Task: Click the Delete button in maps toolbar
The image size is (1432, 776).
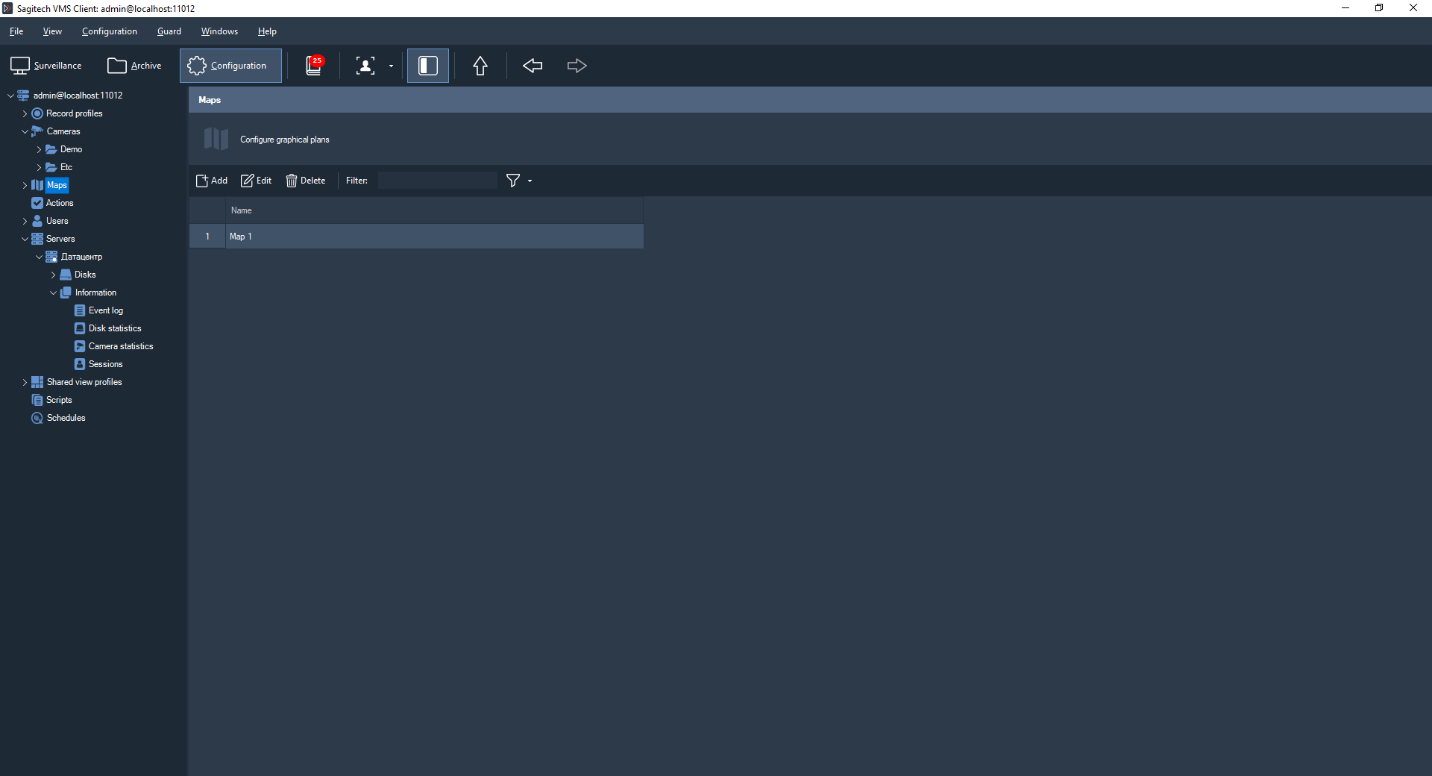Action: [x=306, y=181]
